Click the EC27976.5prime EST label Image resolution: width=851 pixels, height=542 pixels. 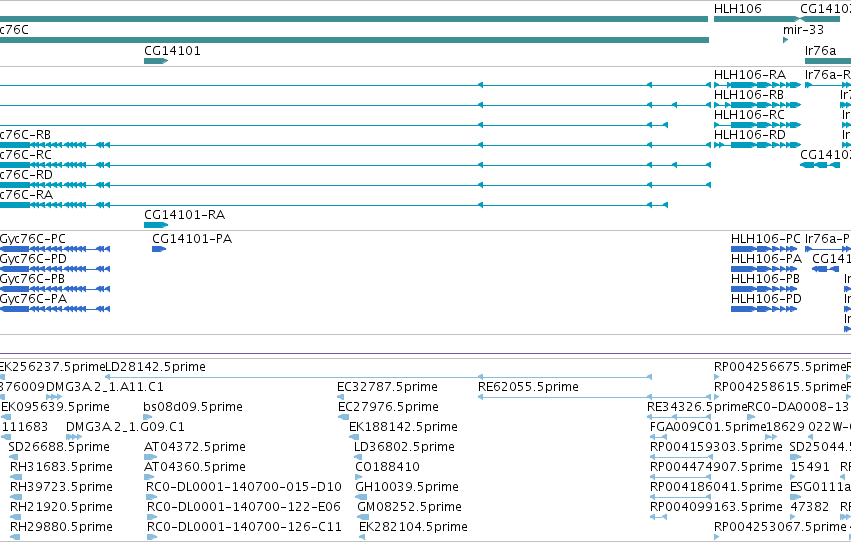click(x=388, y=407)
